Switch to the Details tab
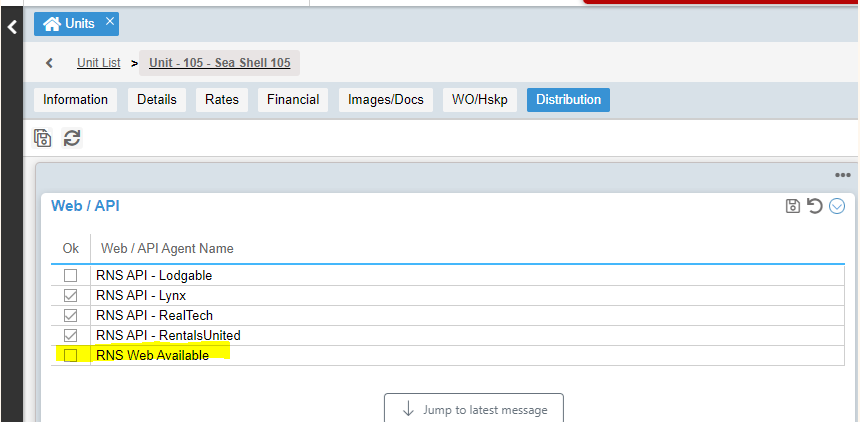Image resolution: width=860 pixels, height=422 pixels. point(157,100)
